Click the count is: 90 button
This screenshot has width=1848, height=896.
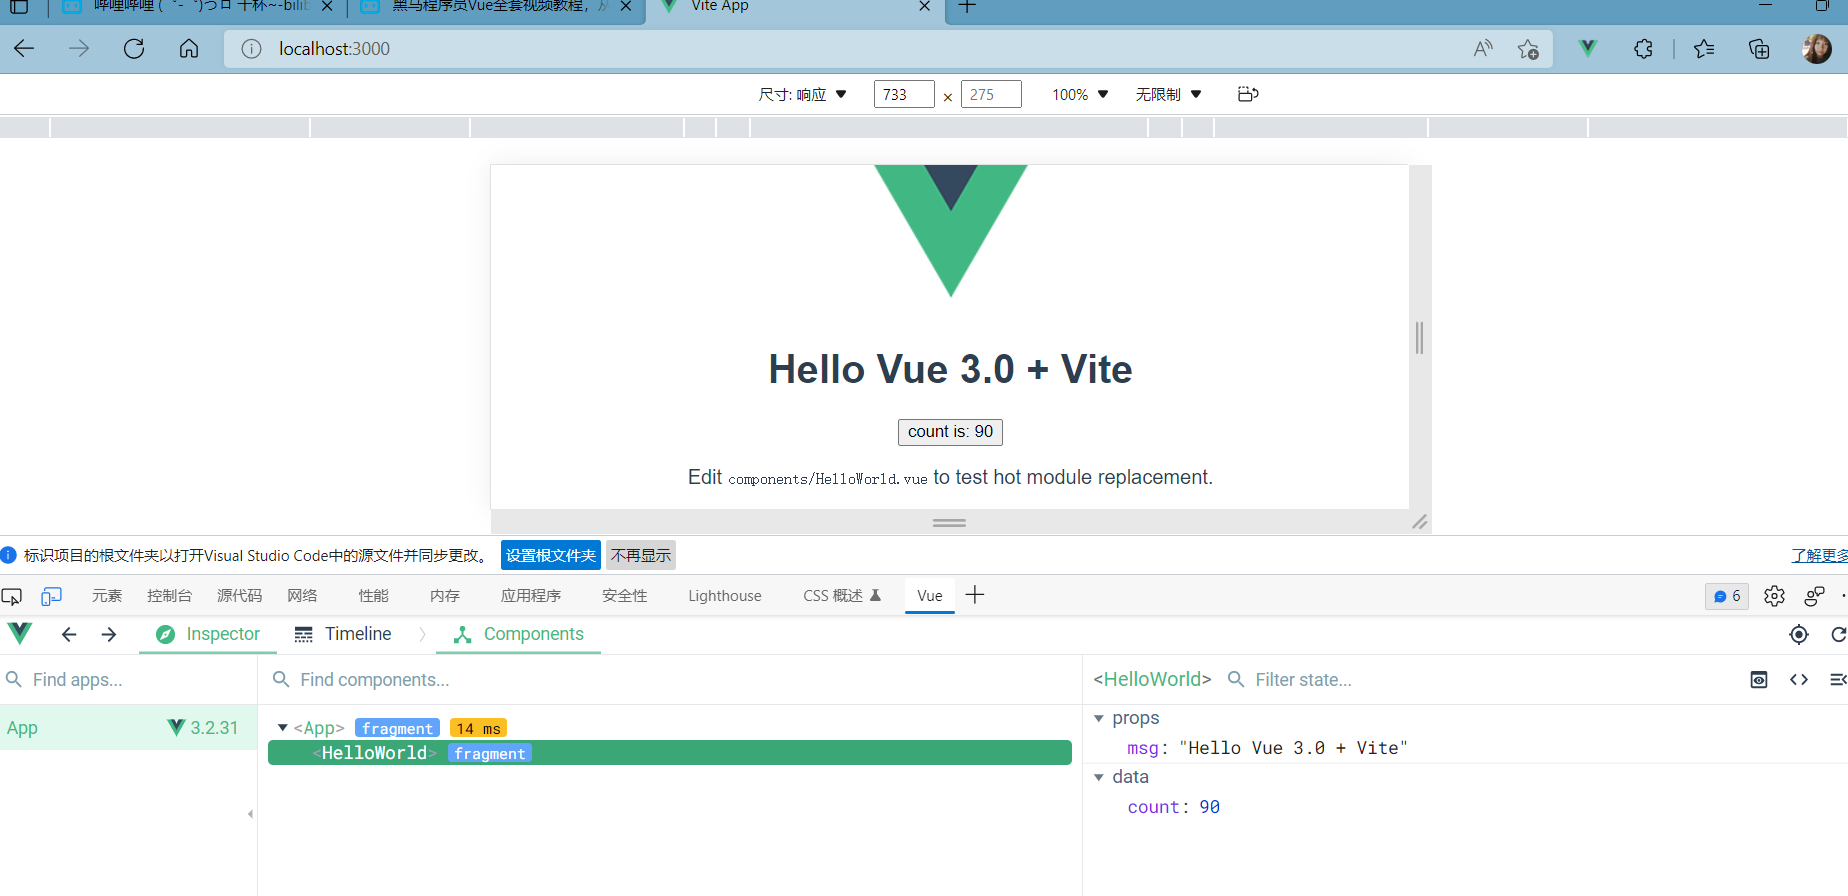click(x=950, y=432)
